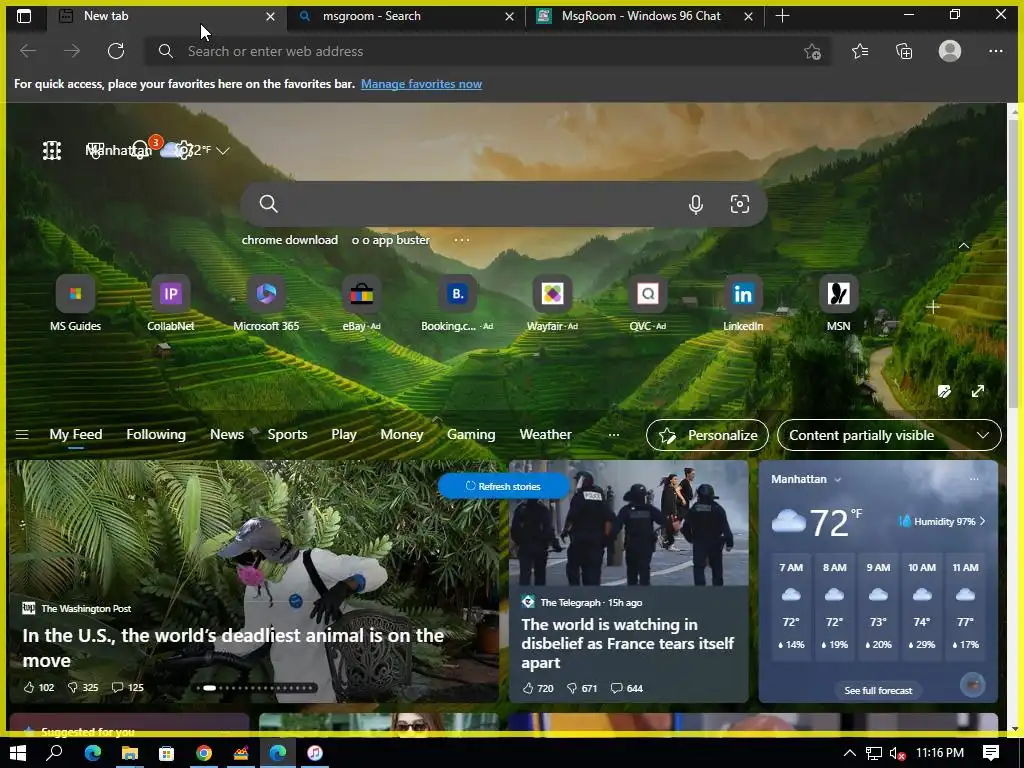Open weather card options ellipsis
This screenshot has height=768, width=1024.
[x=974, y=479]
